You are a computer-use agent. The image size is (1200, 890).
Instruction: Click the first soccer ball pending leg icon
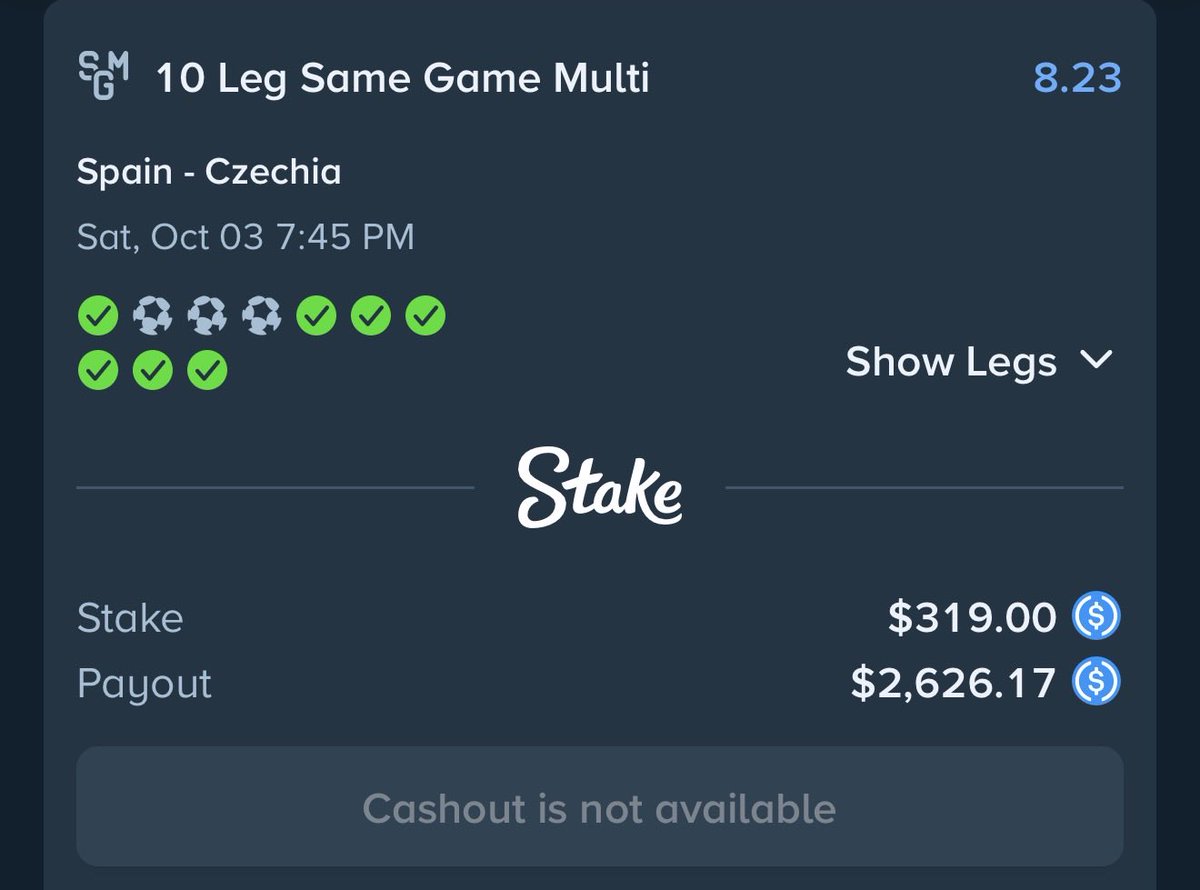coord(152,317)
